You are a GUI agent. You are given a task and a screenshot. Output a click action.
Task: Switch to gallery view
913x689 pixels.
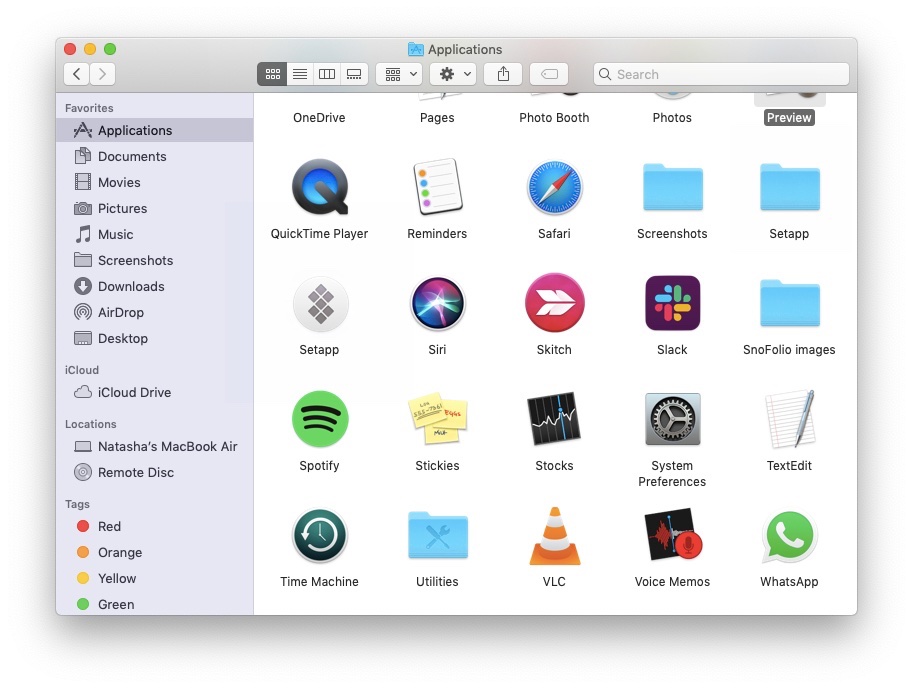(x=354, y=73)
